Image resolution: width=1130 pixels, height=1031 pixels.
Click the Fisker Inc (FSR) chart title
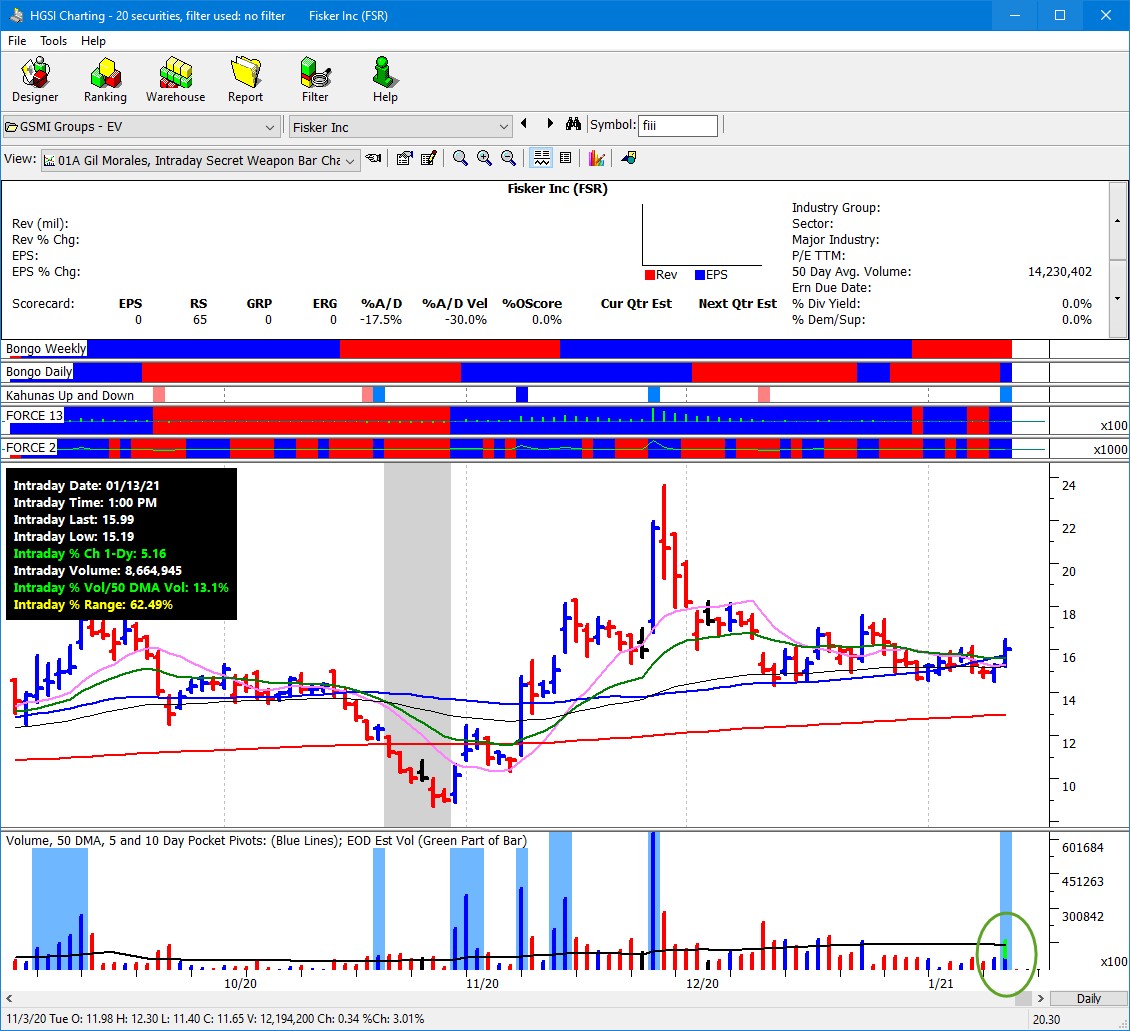click(557, 189)
